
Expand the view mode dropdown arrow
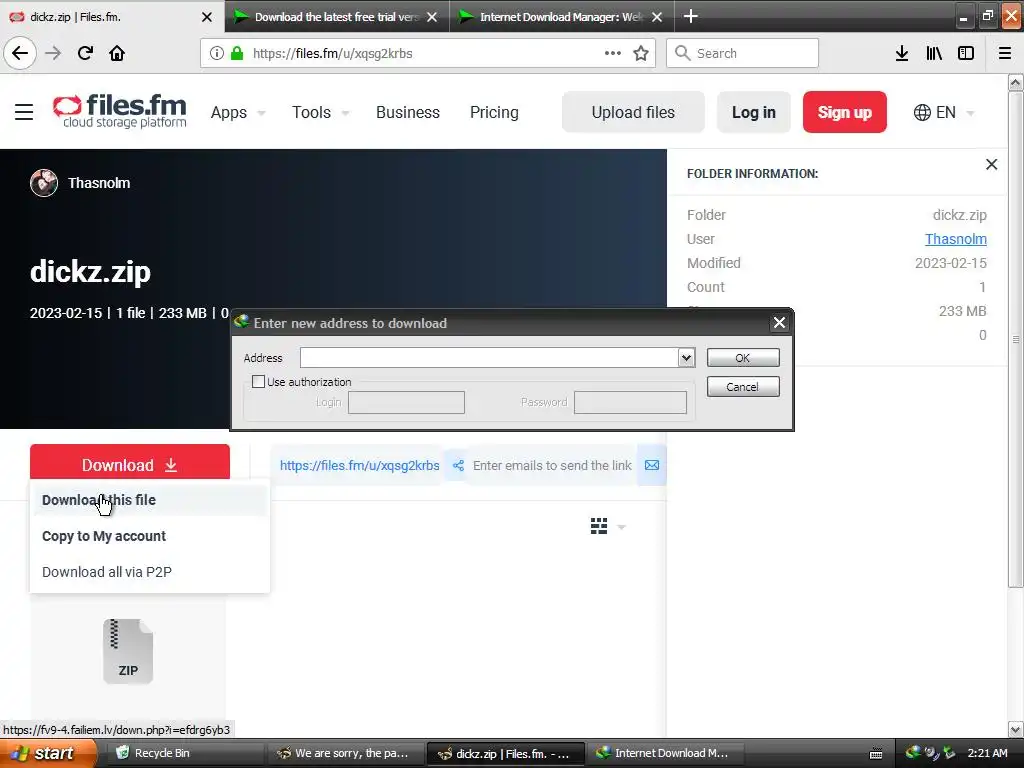pos(621,527)
